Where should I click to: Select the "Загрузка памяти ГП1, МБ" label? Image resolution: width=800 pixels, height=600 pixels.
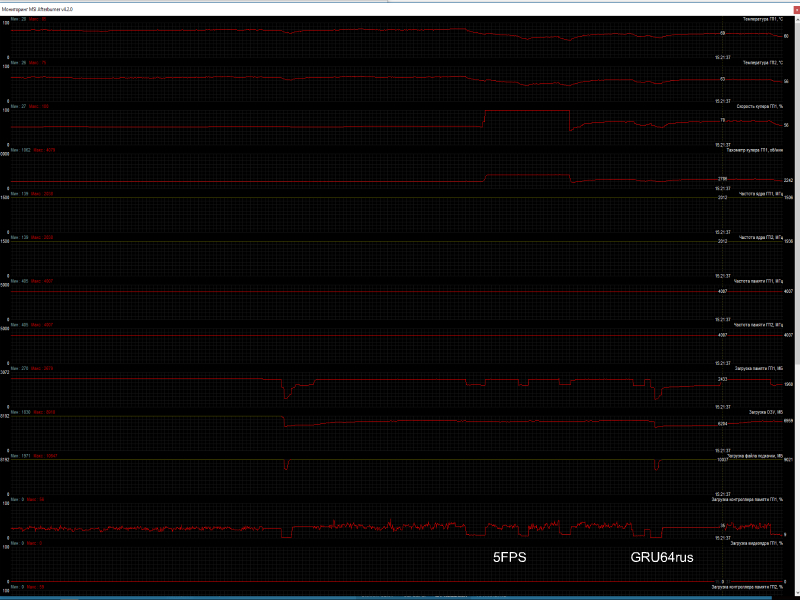(759, 368)
